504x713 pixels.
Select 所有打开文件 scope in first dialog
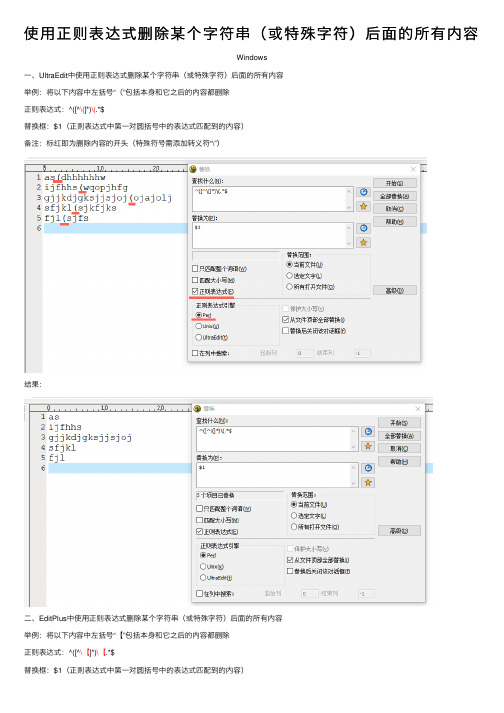click(289, 287)
